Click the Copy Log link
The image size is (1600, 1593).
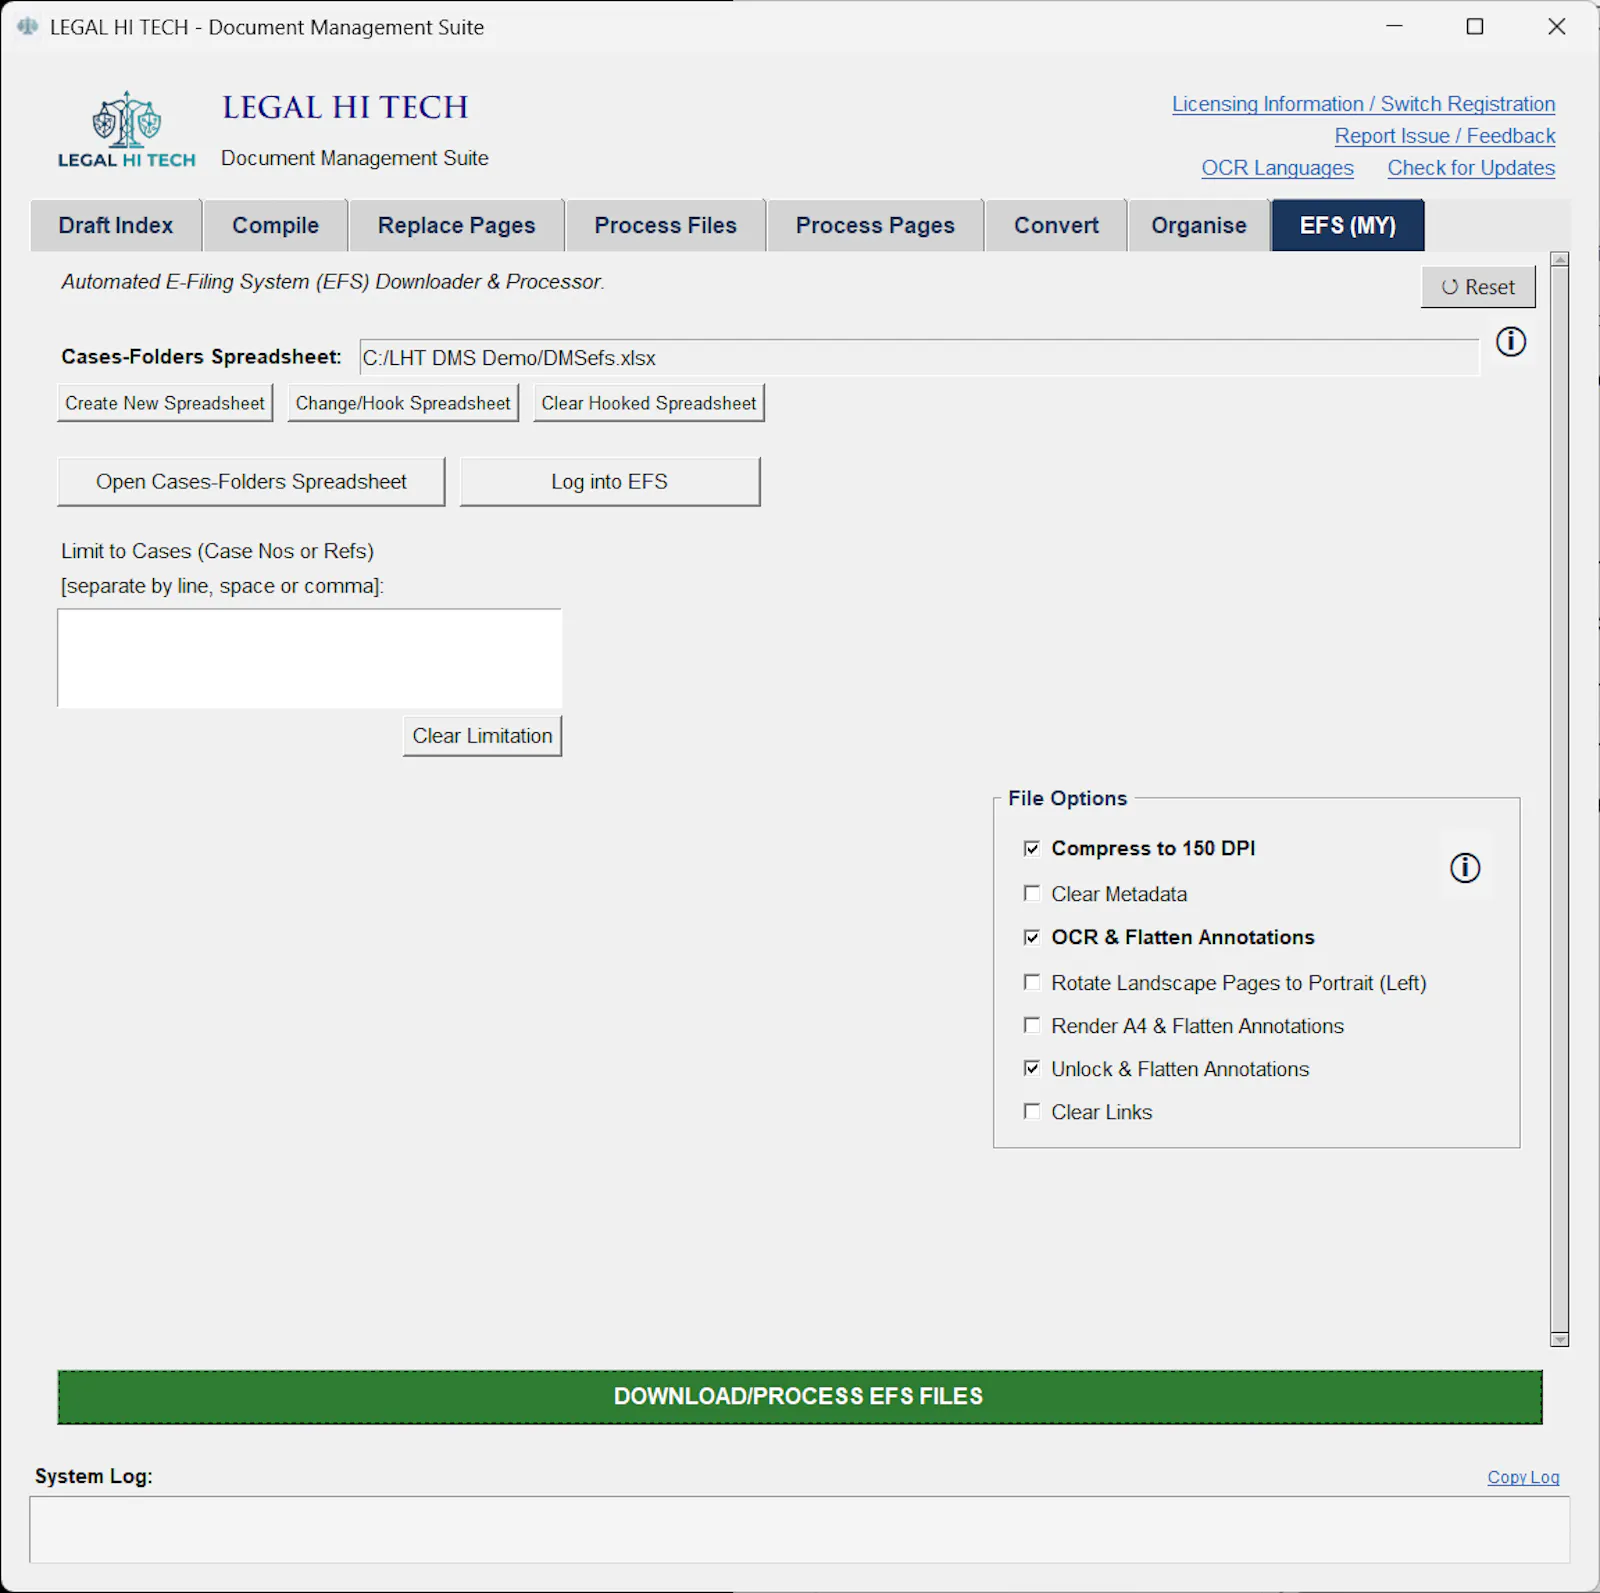1523,1477
